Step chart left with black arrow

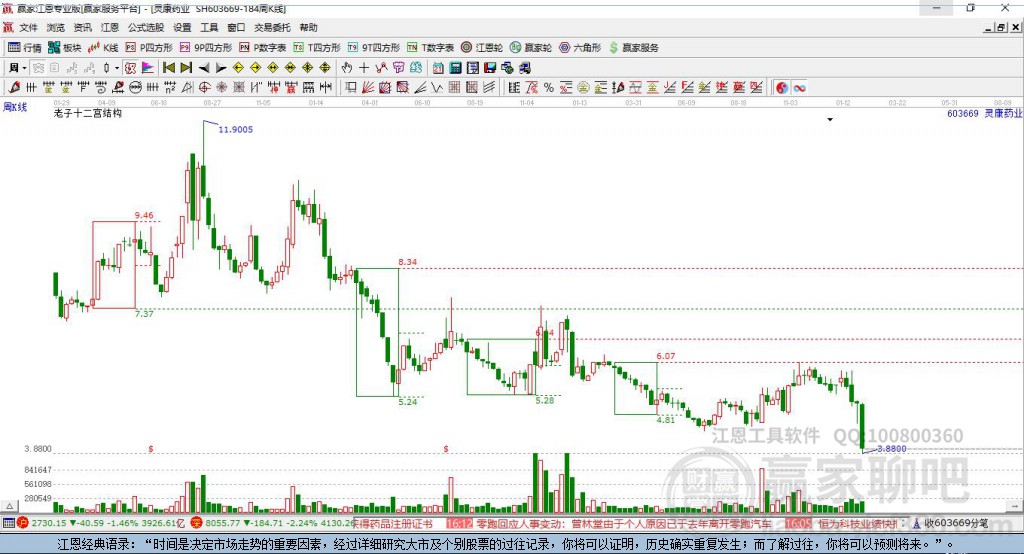[x=204, y=68]
